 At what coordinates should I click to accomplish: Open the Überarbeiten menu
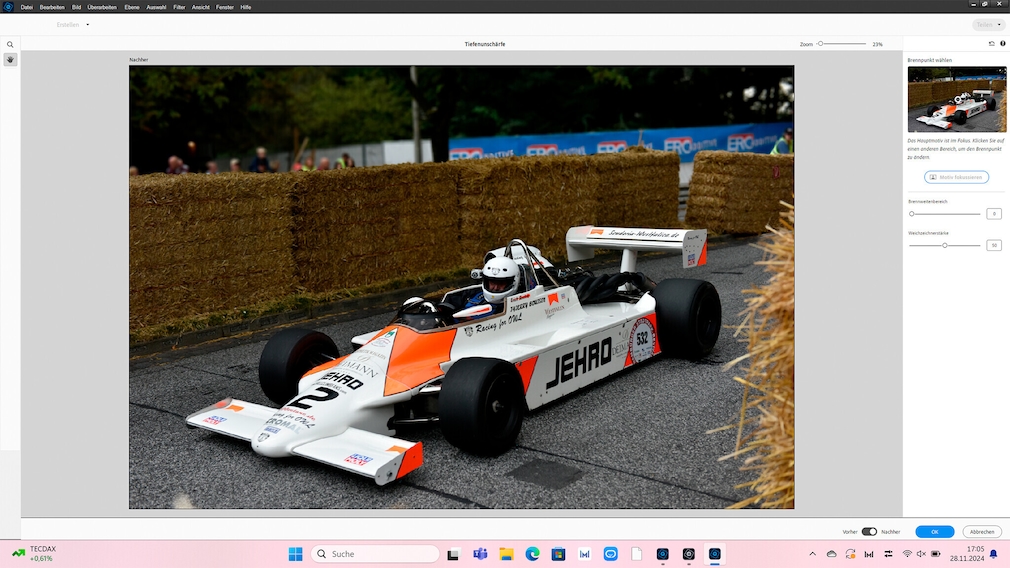coord(102,7)
